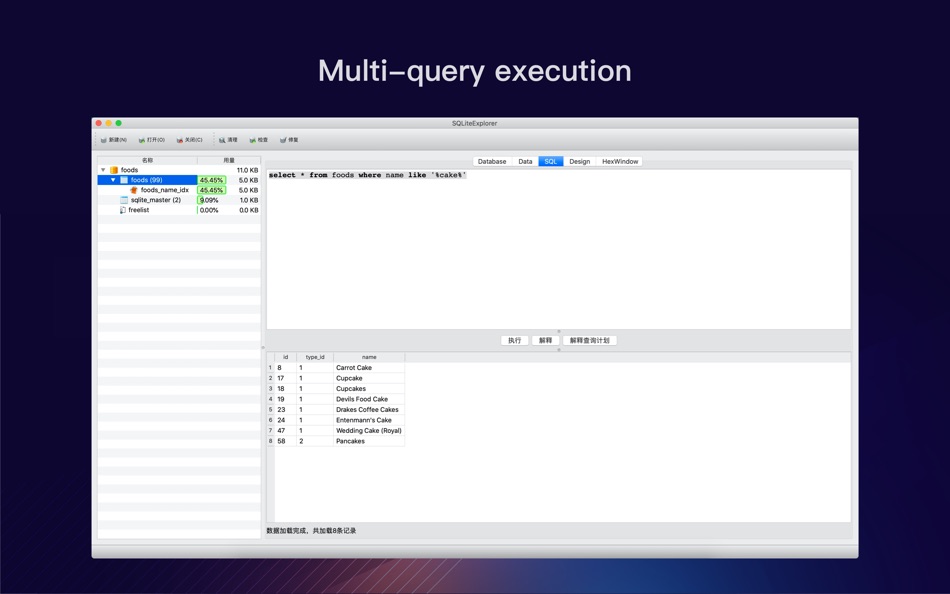Select the foods_name_idx row name
This screenshot has height=594, width=950.
click(165, 190)
